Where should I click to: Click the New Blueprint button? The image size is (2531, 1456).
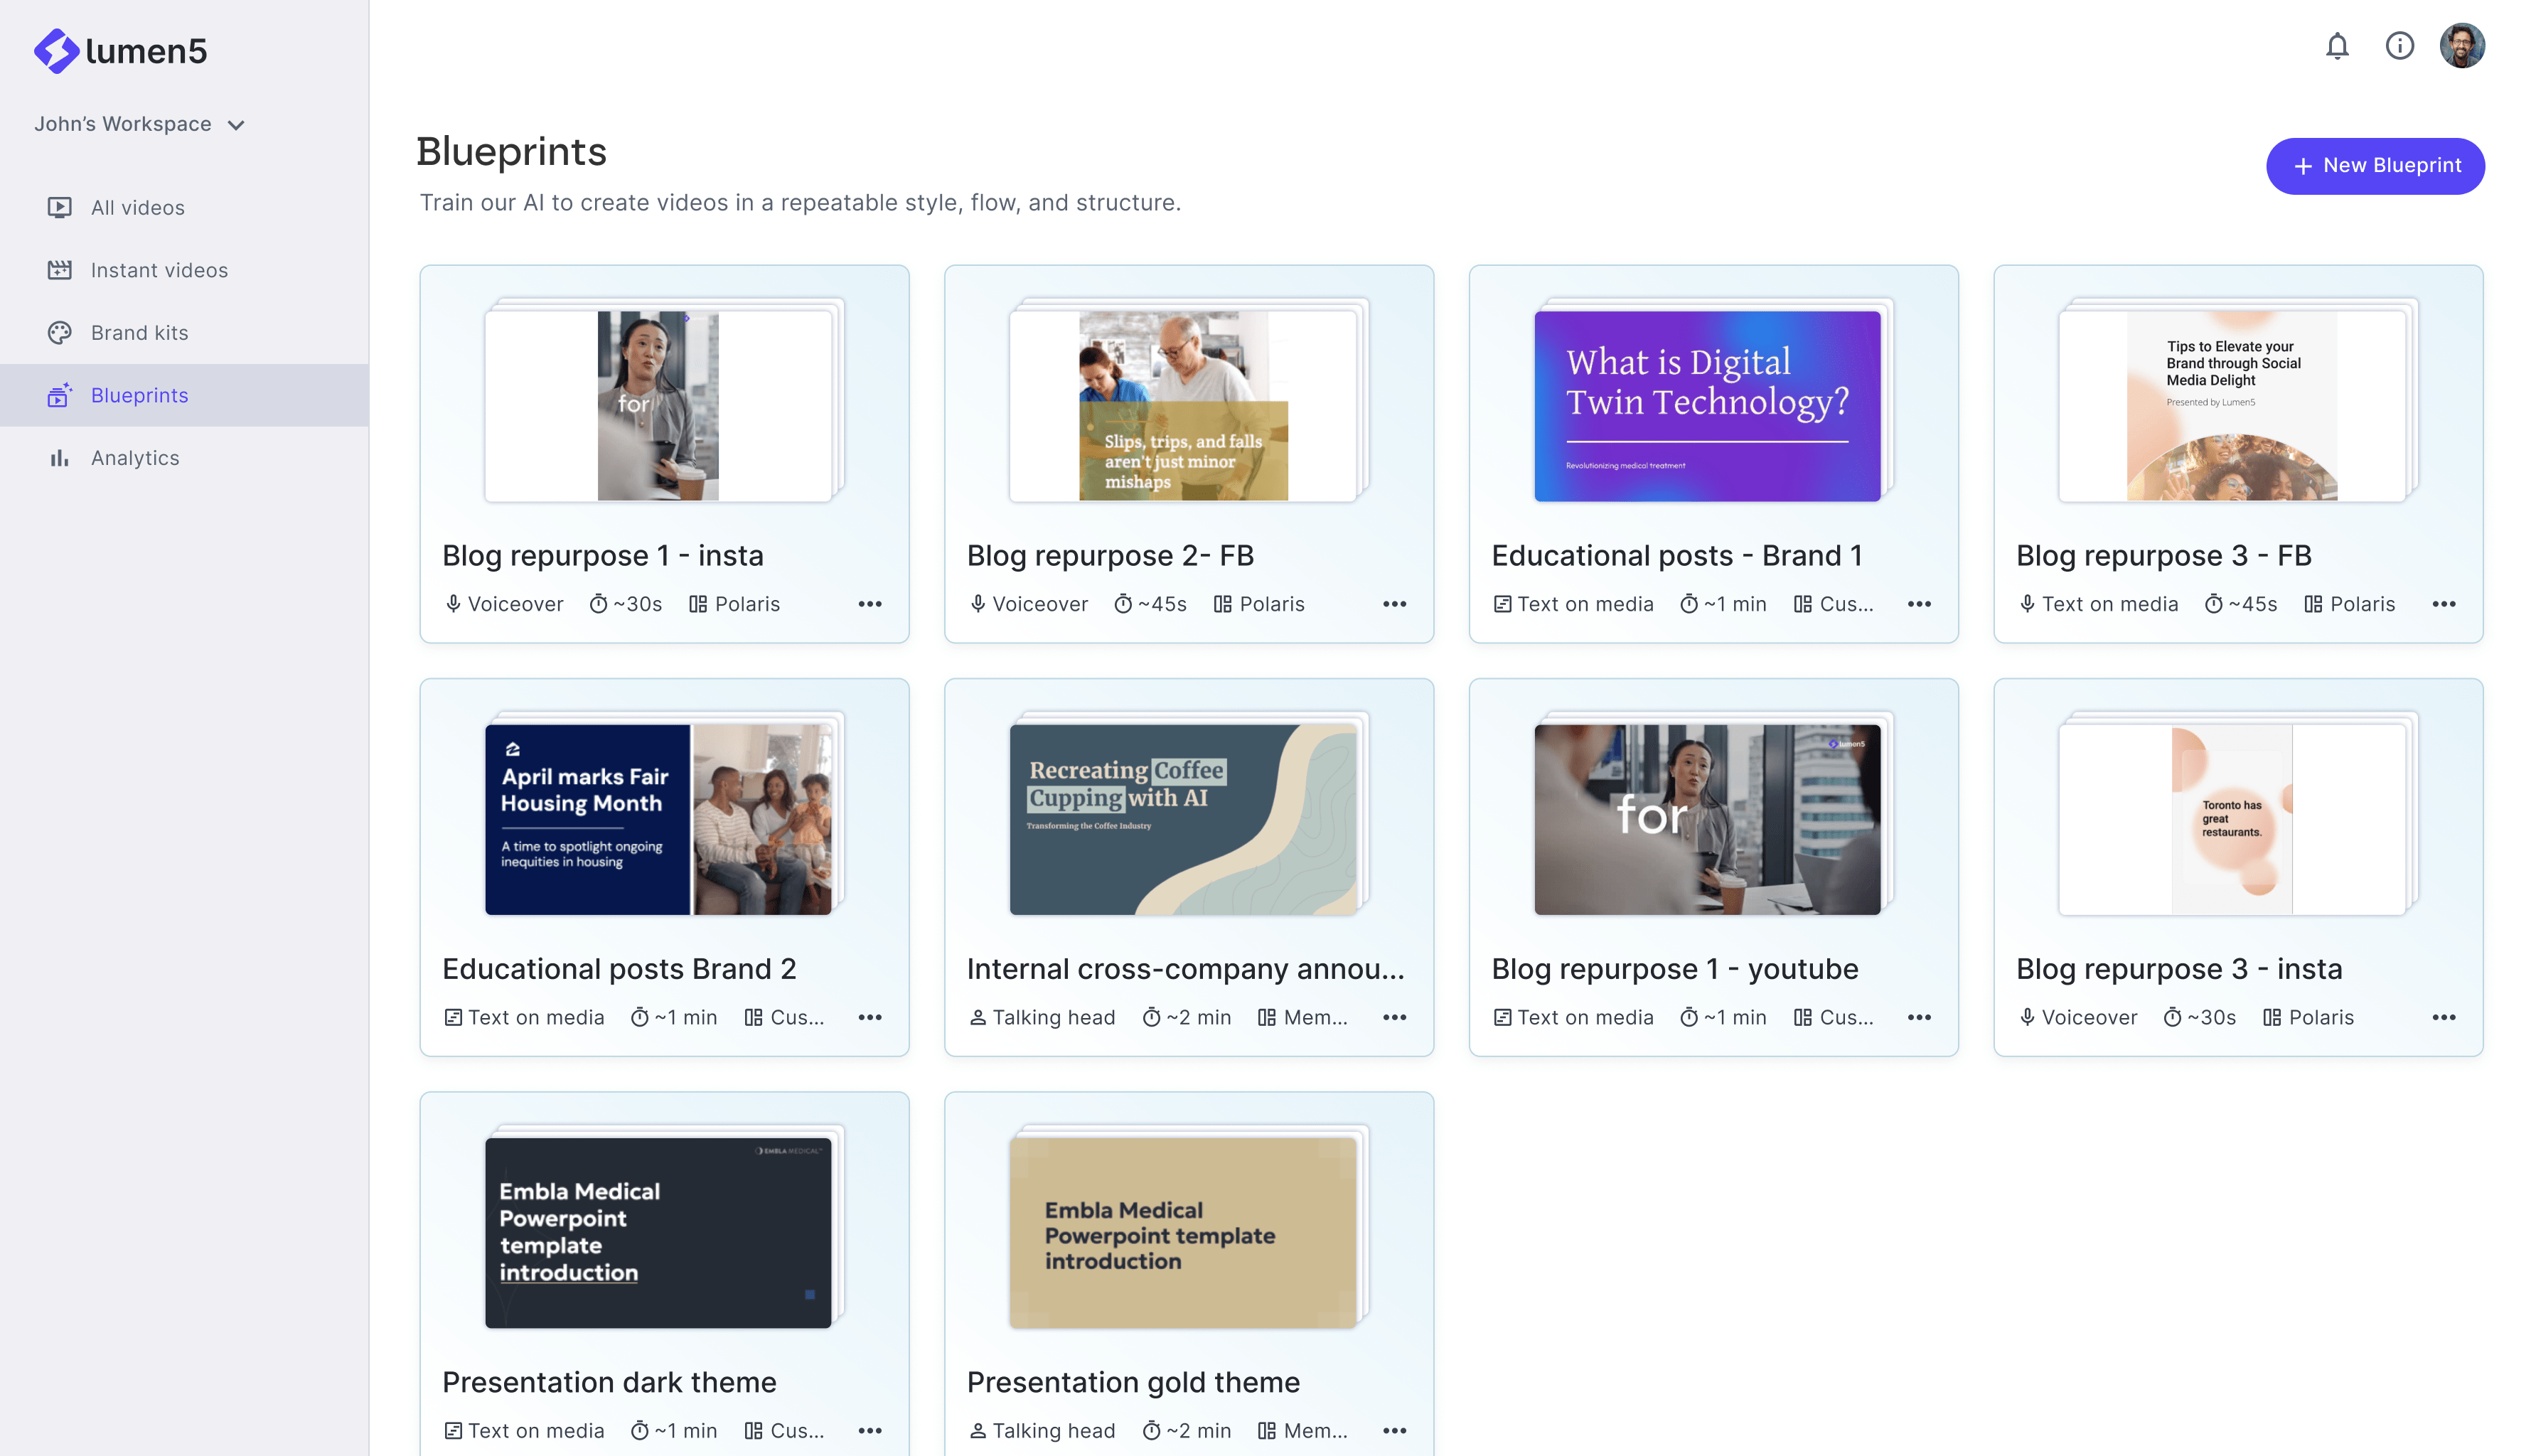coord(2374,166)
